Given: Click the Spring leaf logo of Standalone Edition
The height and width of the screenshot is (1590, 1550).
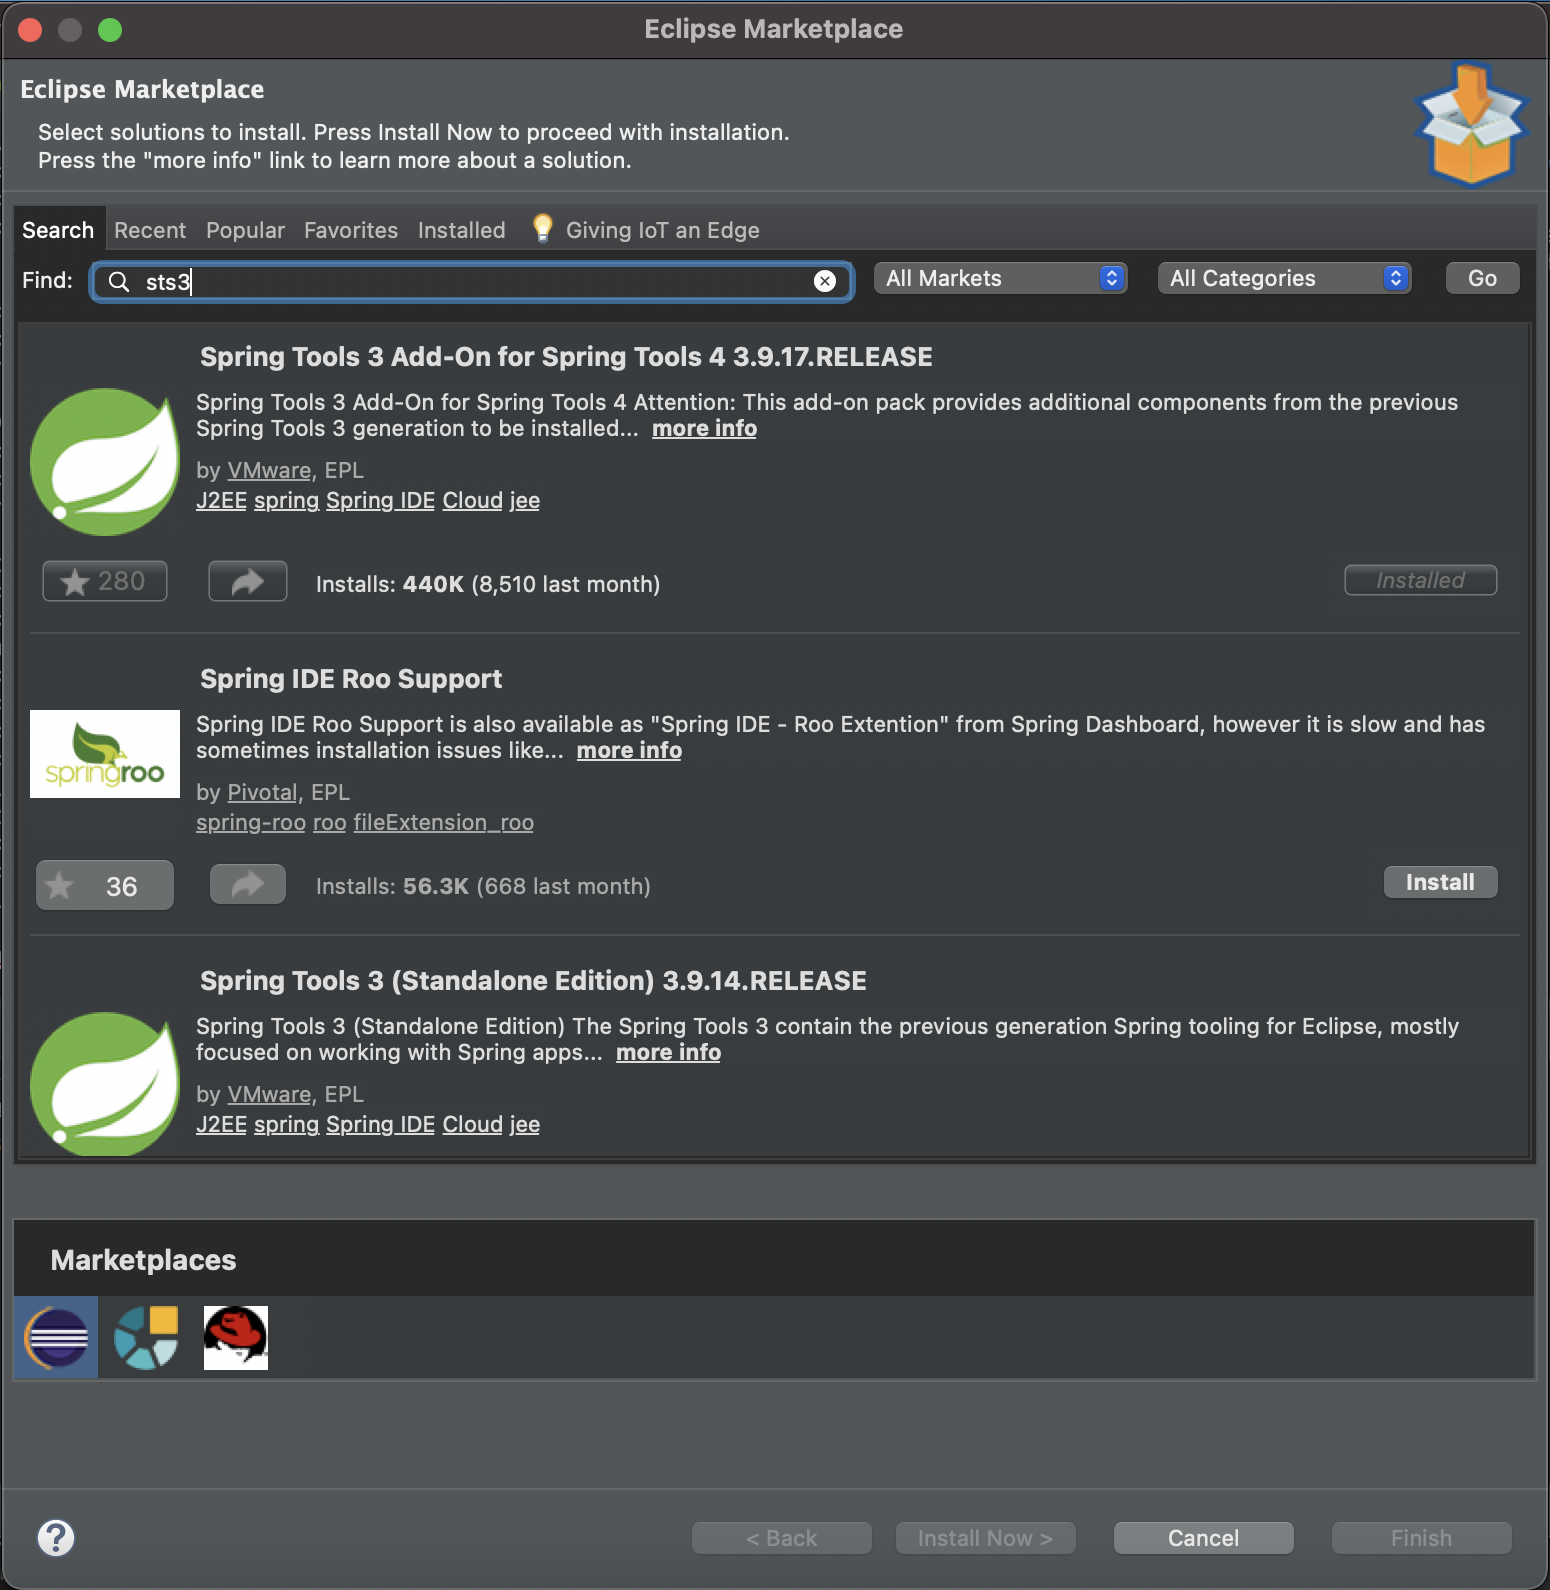Looking at the screenshot, I should point(105,1084).
